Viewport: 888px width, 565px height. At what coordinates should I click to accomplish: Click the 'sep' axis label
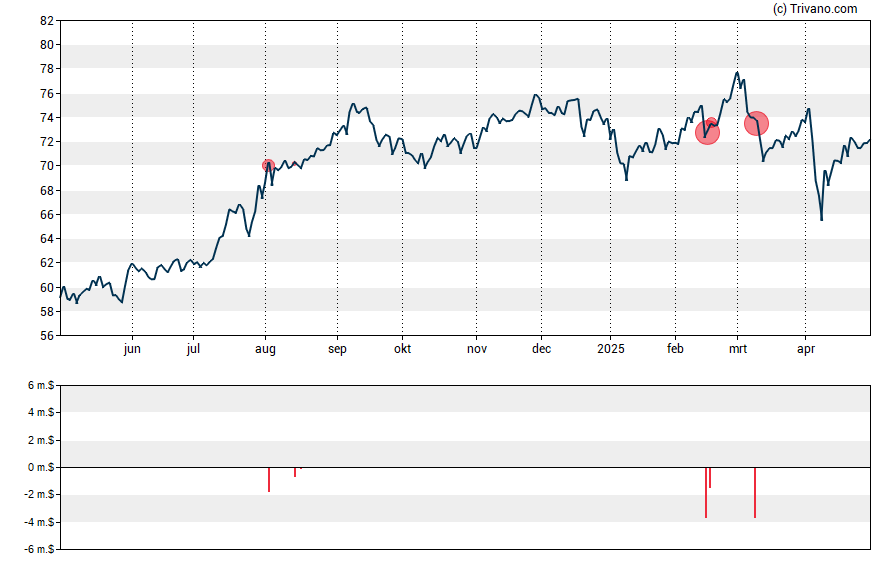coord(337,349)
